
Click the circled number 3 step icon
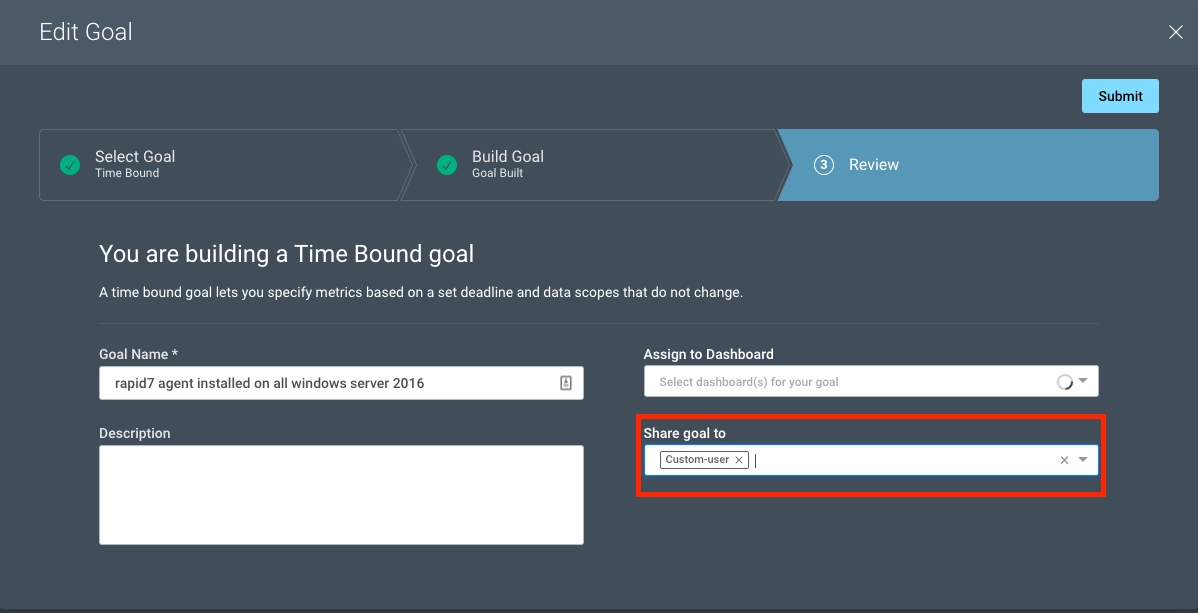[823, 165]
